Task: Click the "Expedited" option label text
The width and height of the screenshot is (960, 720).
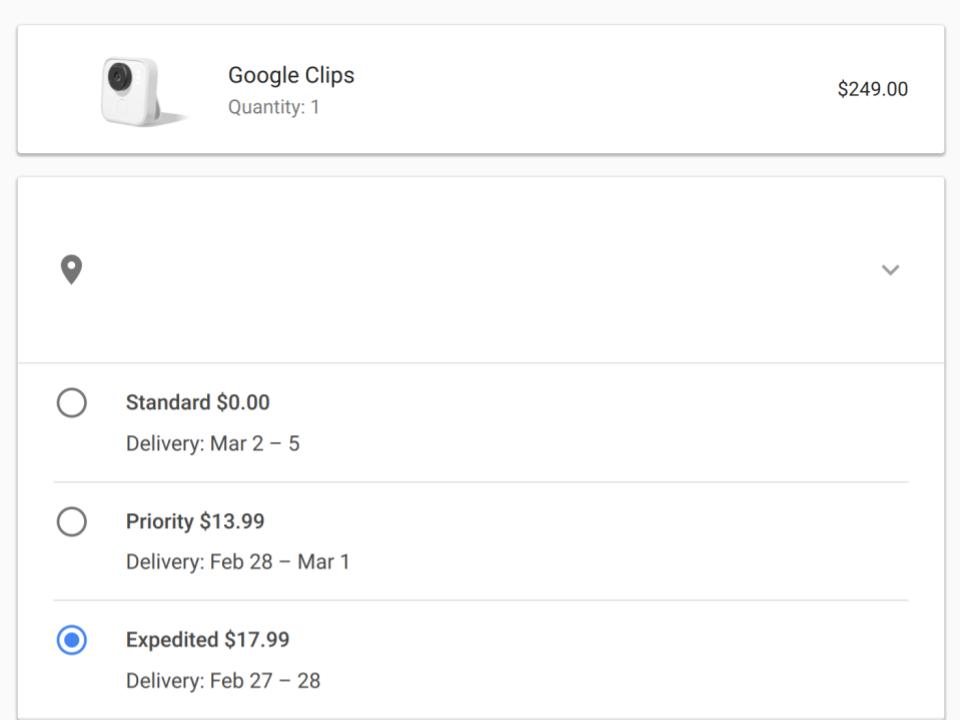Action: click(172, 640)
